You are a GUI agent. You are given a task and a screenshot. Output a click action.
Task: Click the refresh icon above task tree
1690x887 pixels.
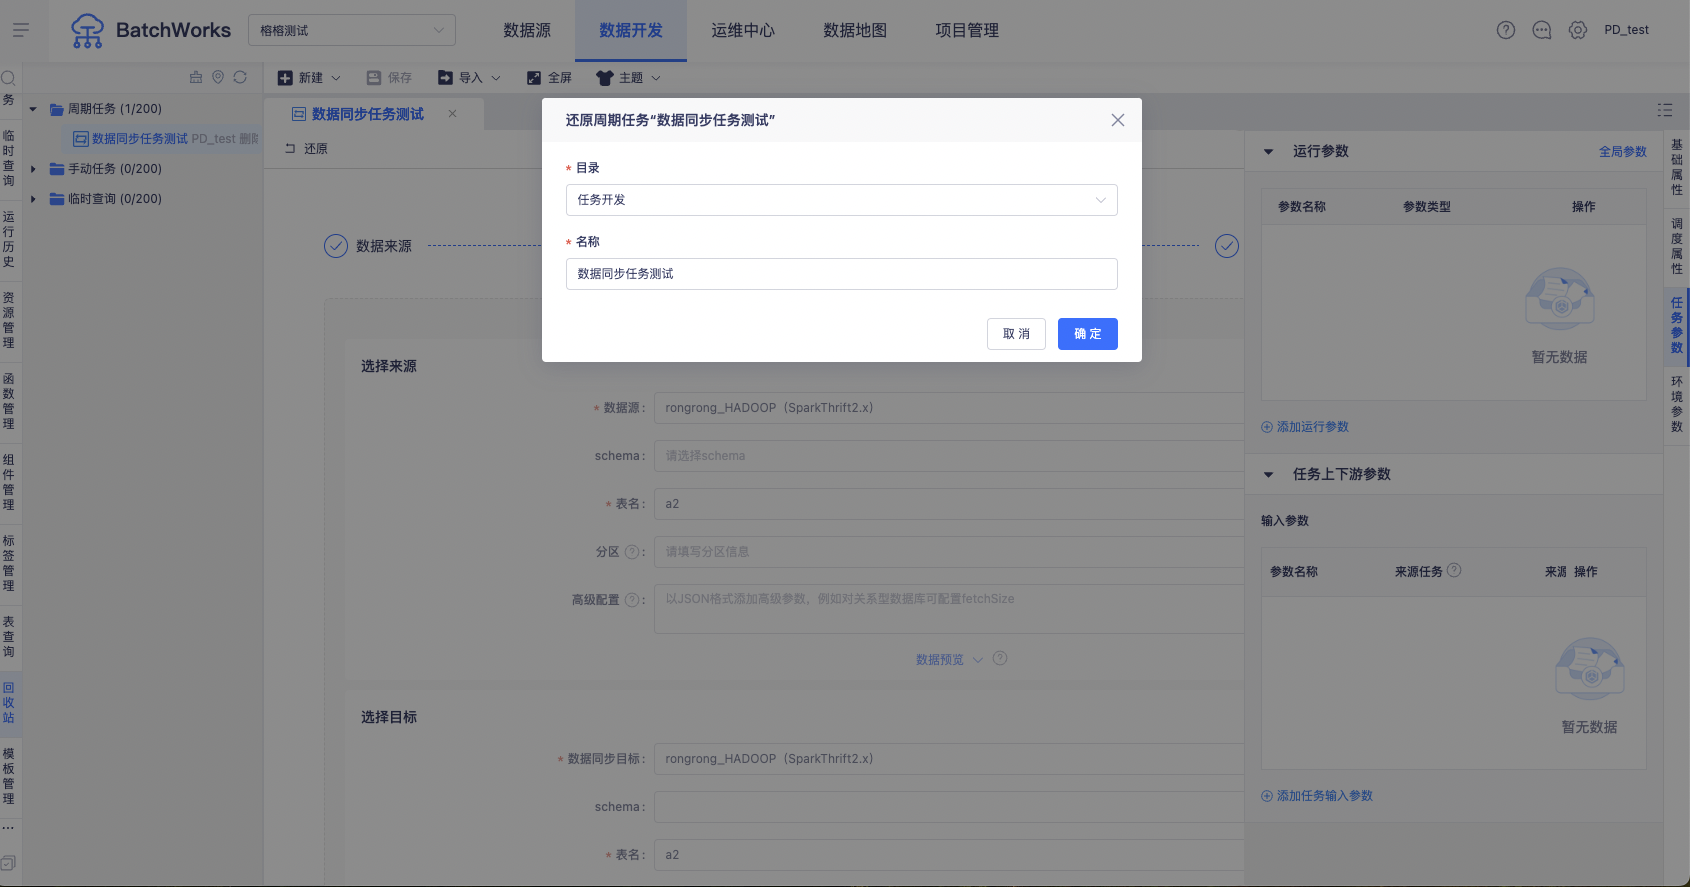click(240, 77)
